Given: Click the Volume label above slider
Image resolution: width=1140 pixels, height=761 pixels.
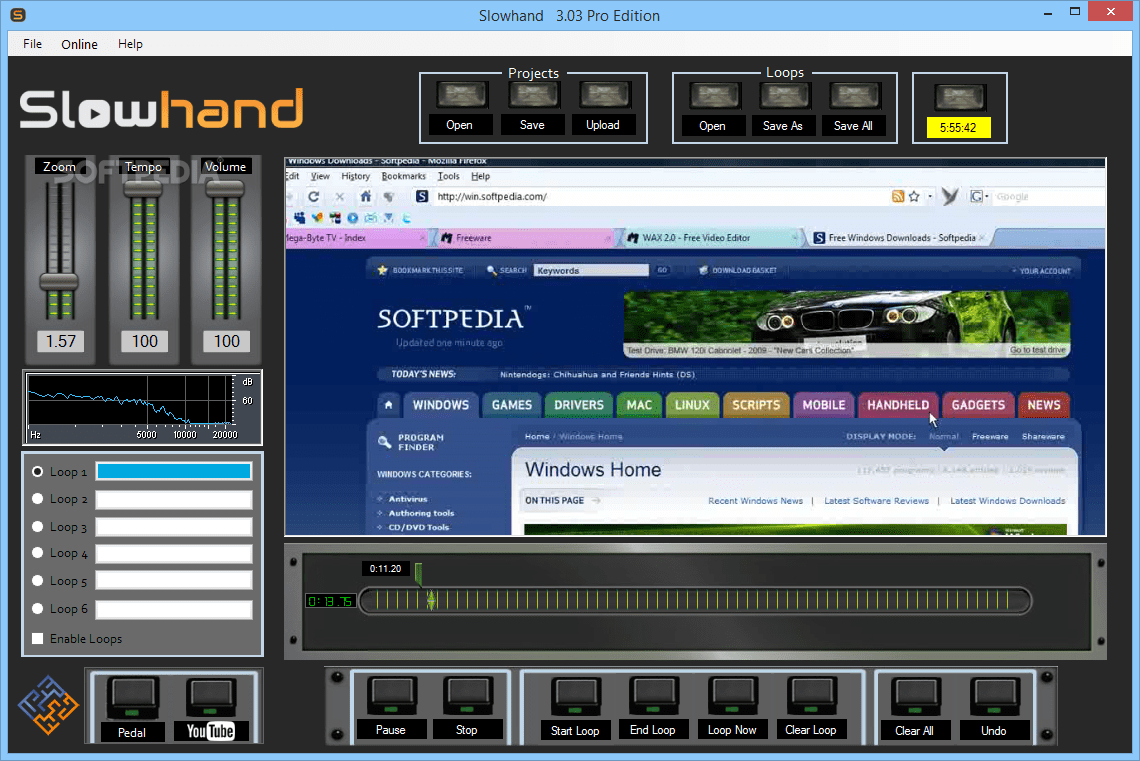Looking at the screenshot, I should coord(225,166).
